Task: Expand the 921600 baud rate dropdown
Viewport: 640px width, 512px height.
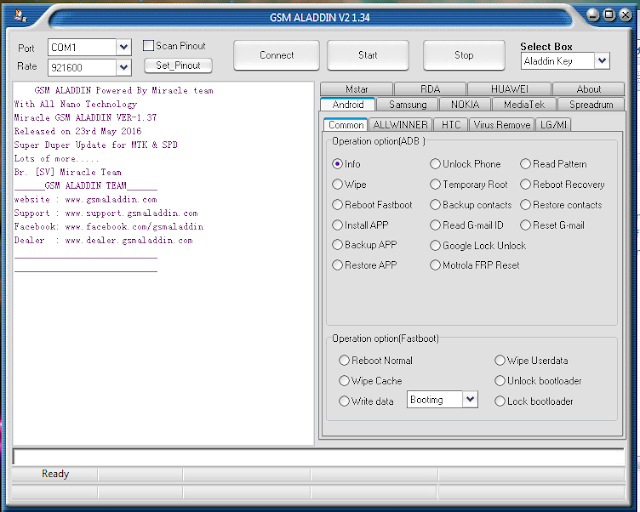Action: click(x=124, y=67)
